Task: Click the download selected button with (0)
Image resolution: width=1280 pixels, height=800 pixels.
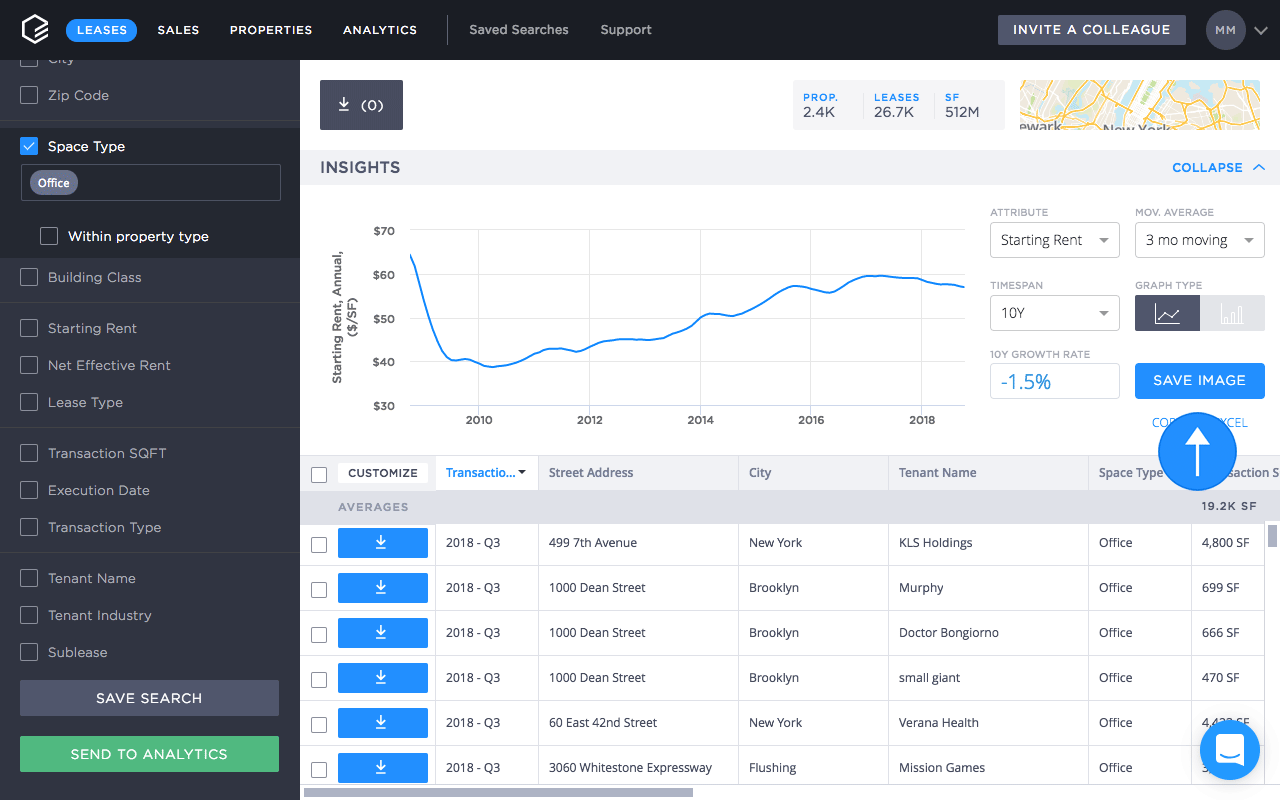Action: (x=361, y=105)
